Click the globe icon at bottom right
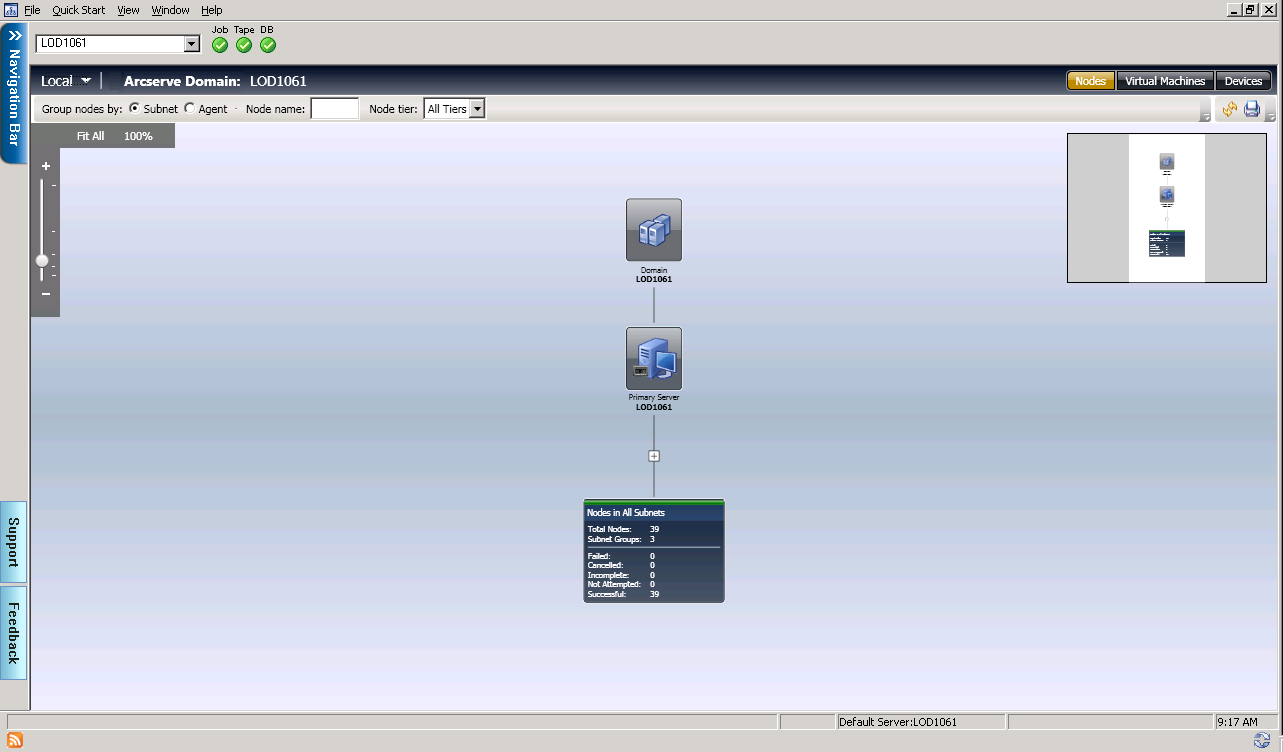The height and width of the screenshot is (752, 1283). (x=1262, y=740)
